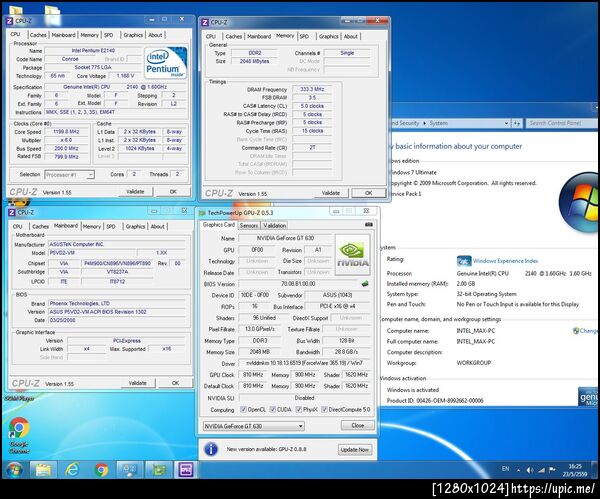Open Memory tab in Mainboard CPU-Z window
600x499 pixels.
92,227
